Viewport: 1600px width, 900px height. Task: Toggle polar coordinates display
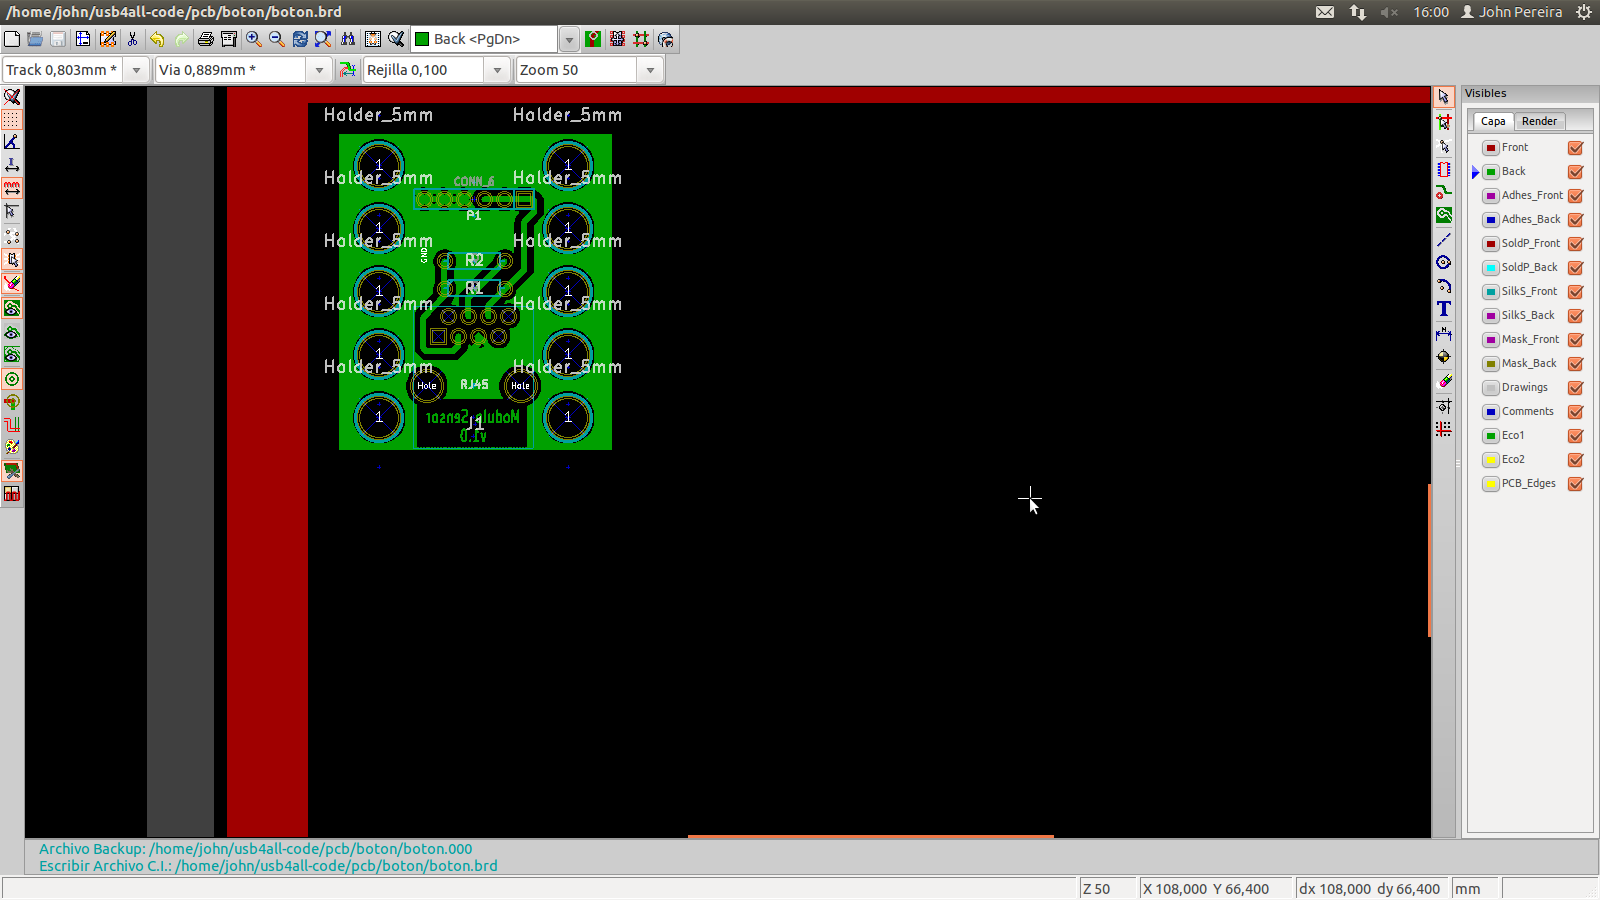tap(12, 142)
